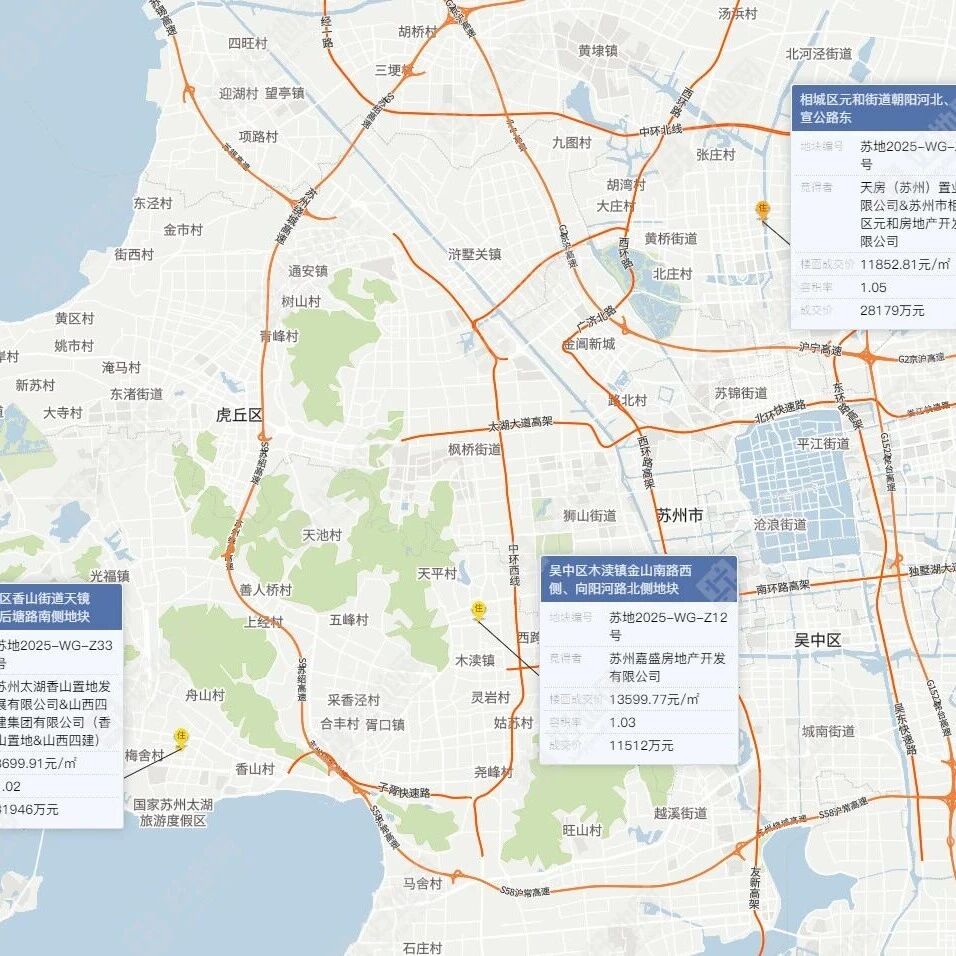Screen dimensions: 956x956
Task: Click the 苏州市 city label
Action: [x=680, y=515]
